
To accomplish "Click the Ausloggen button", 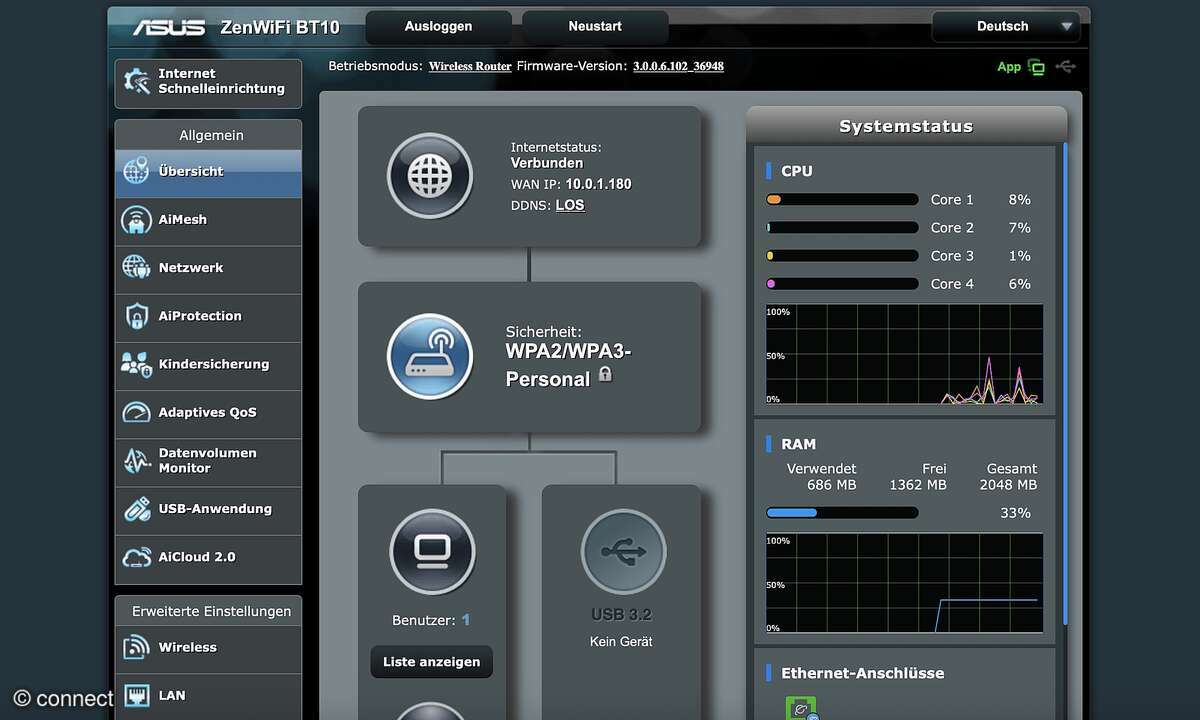I will point(438,27).
